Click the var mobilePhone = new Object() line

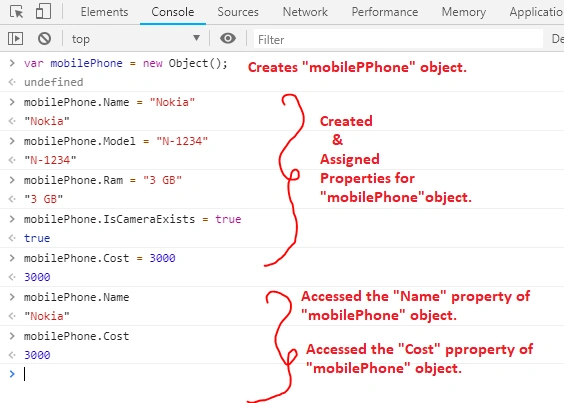126,63
